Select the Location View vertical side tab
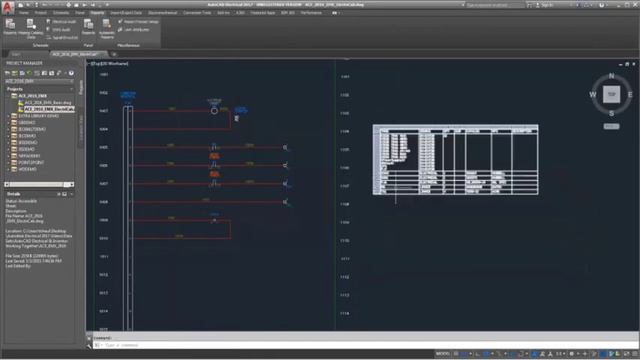 point(81,127)
